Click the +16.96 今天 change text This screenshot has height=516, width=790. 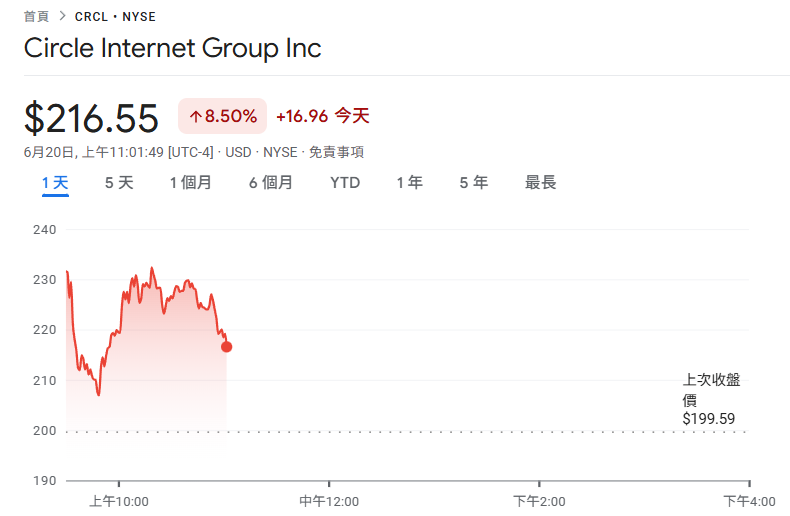tap(322, 116)
